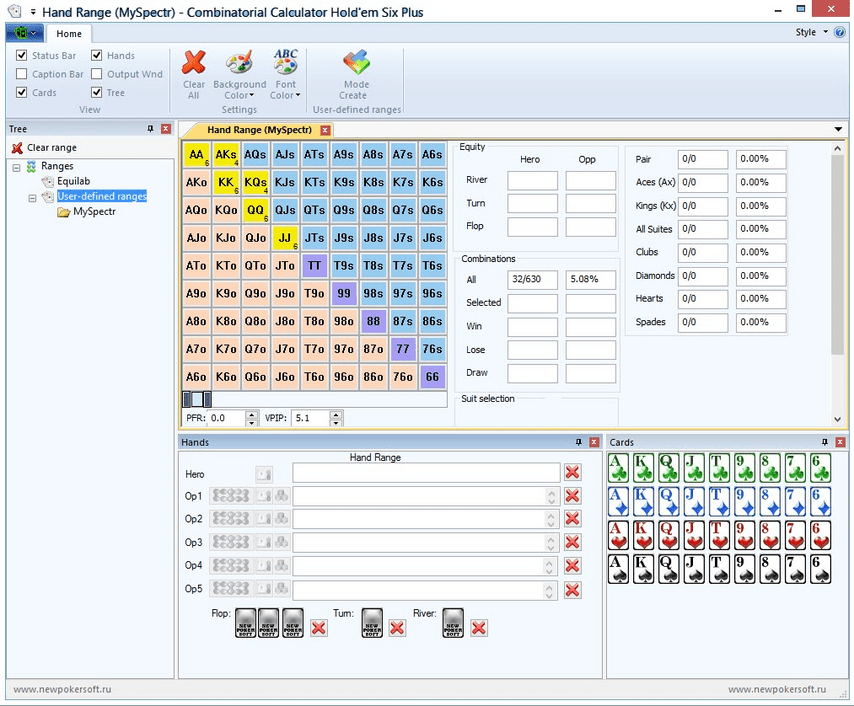The width and height of the screenshot is (854, 706).
Task: Click the PFR value stepper
Action: [x=251, y=418]
